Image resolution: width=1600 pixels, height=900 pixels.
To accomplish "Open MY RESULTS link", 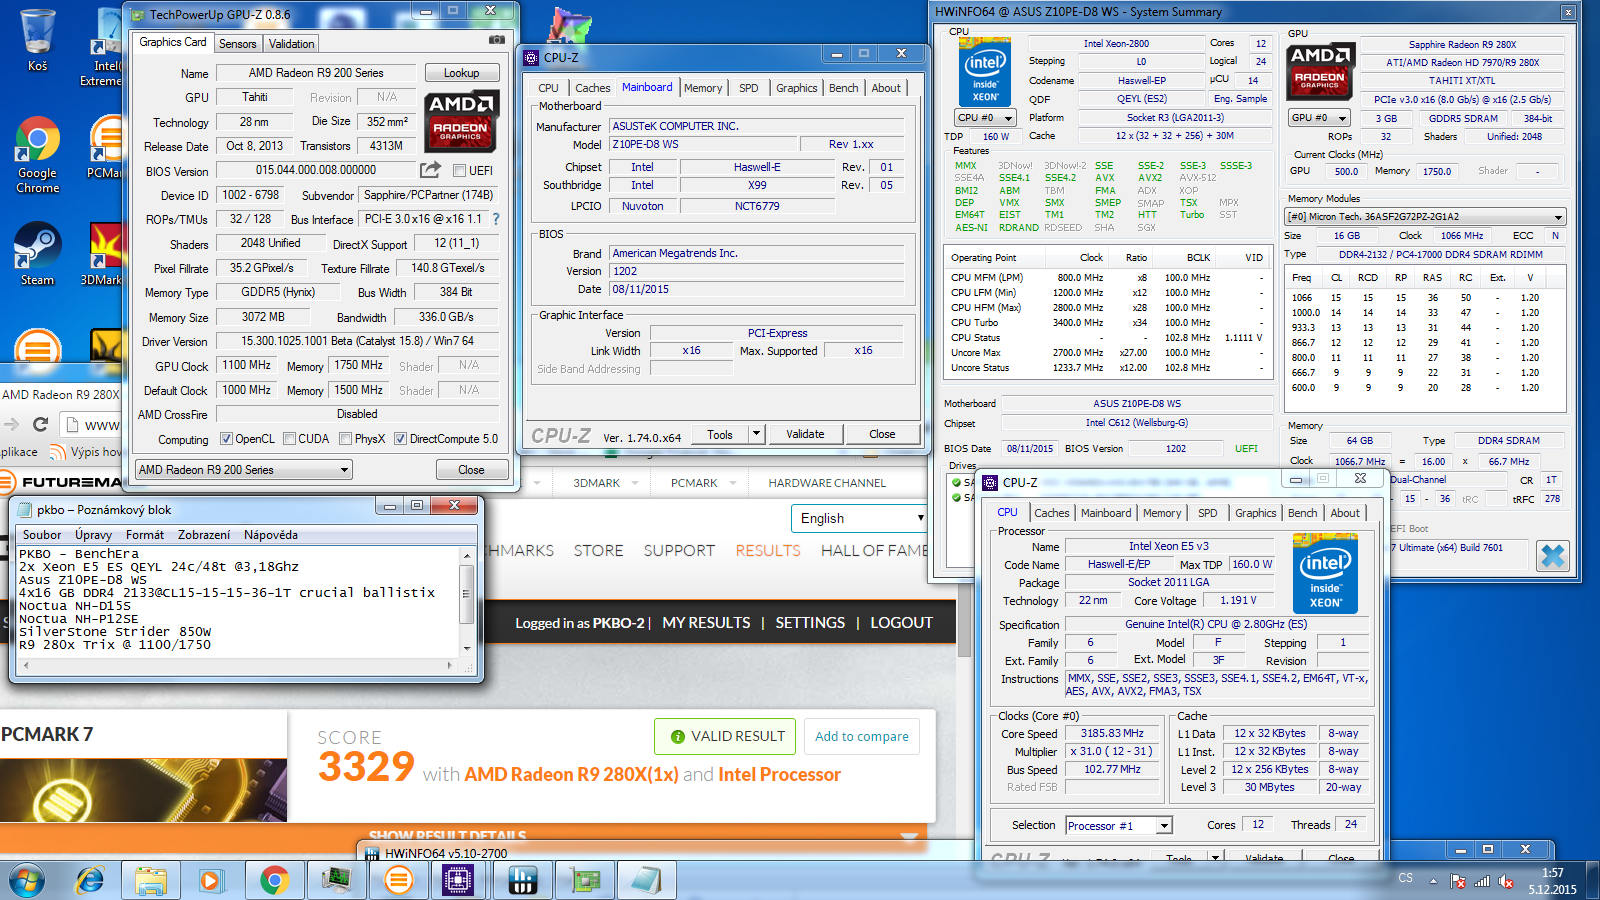I will point(706,622).
